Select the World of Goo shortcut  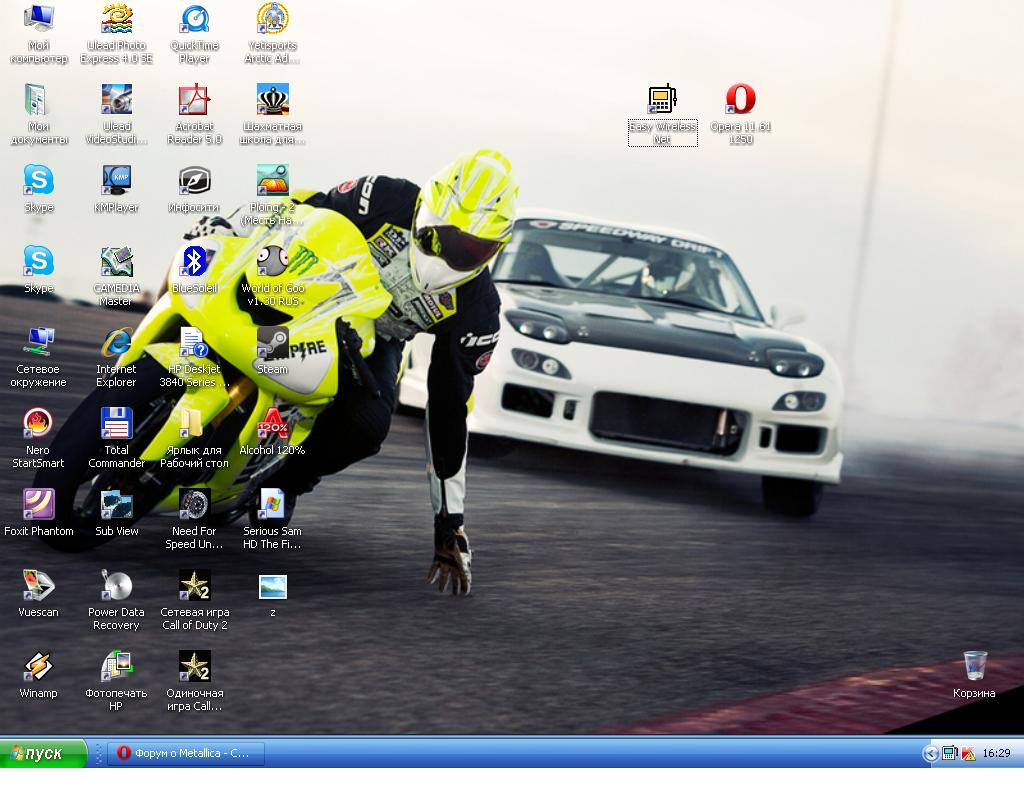coord(272,262)
